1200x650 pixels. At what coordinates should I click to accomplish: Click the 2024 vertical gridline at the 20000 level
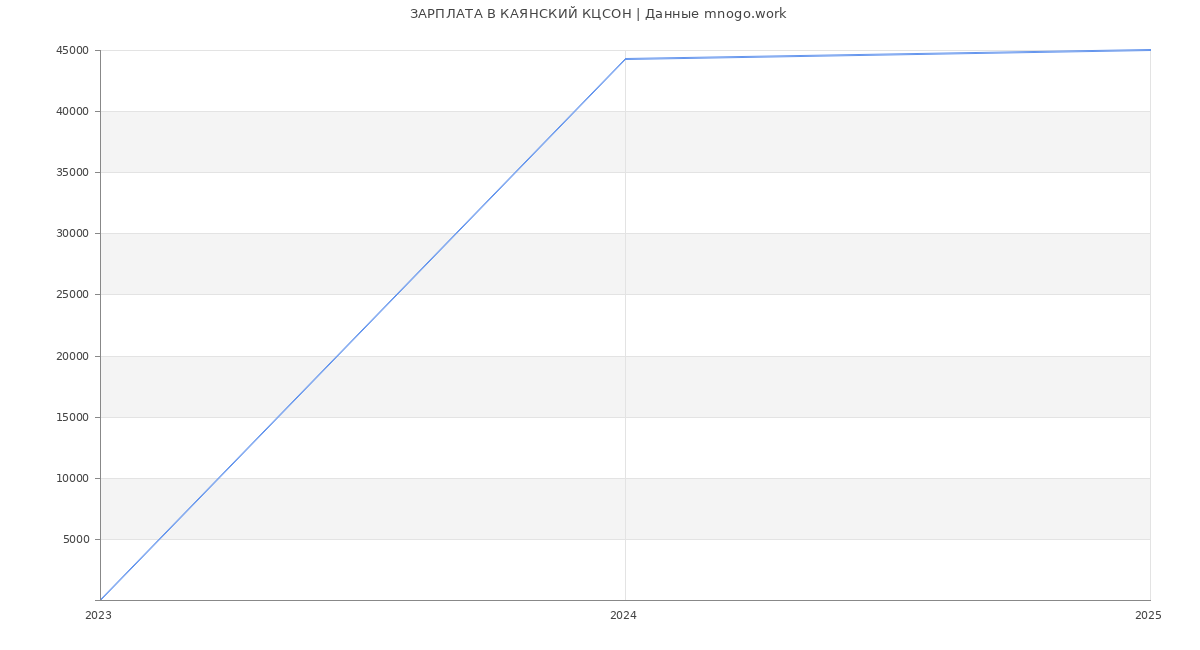pos(625,356)
